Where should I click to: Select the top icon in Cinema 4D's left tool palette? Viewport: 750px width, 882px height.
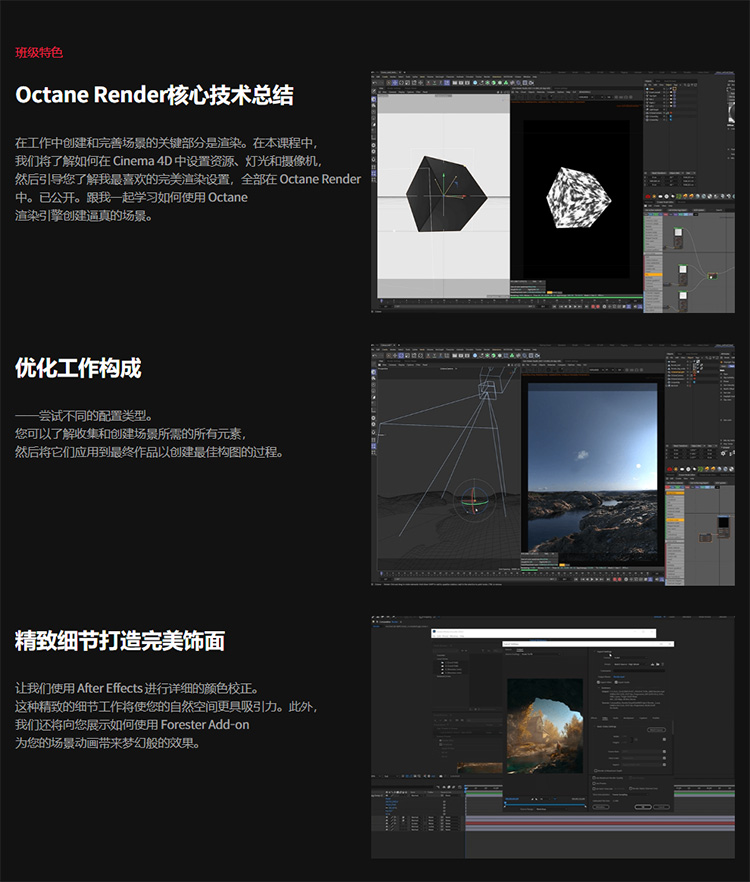374,100
